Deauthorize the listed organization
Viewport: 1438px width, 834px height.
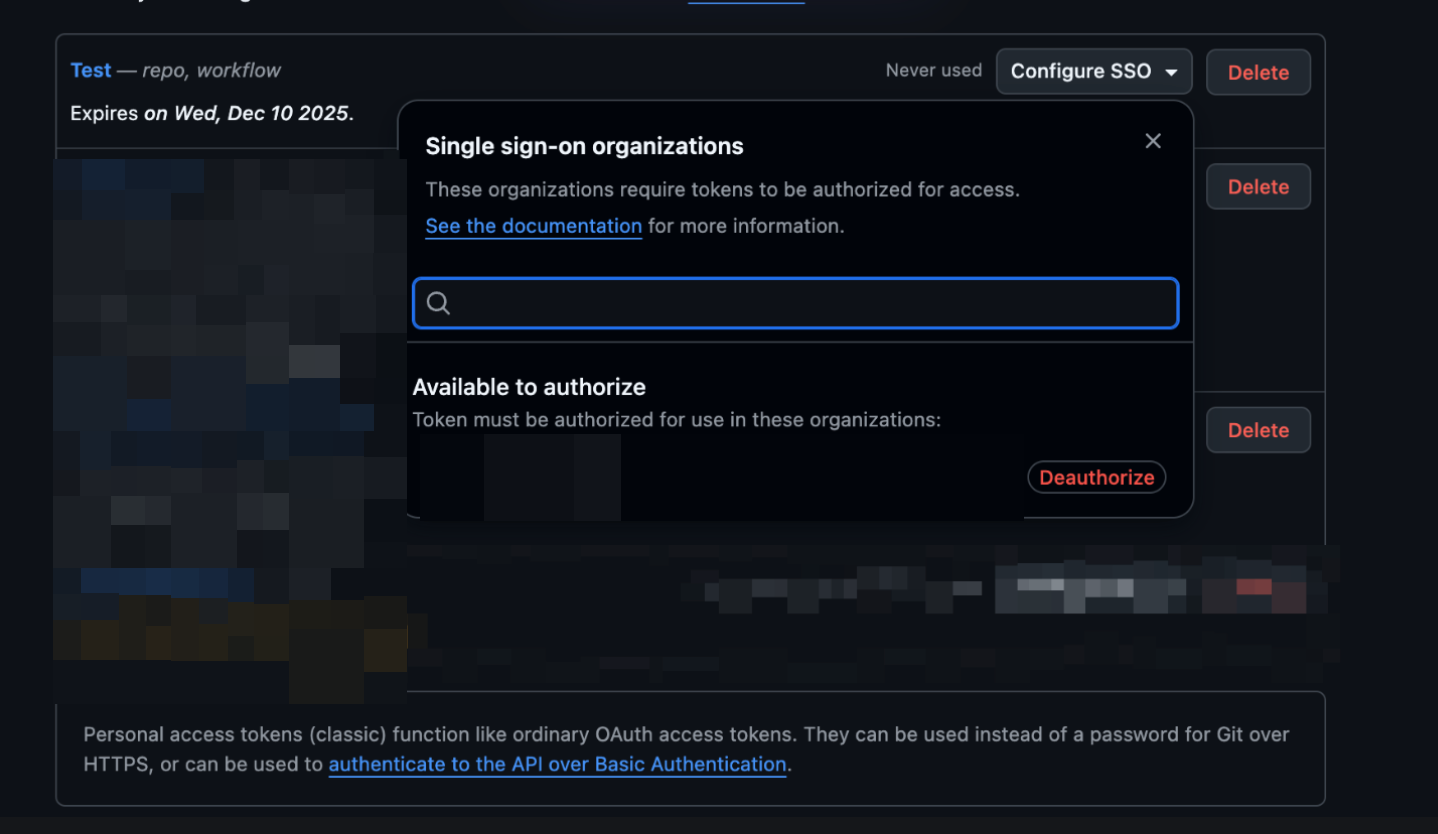[x=1096, y=478]
